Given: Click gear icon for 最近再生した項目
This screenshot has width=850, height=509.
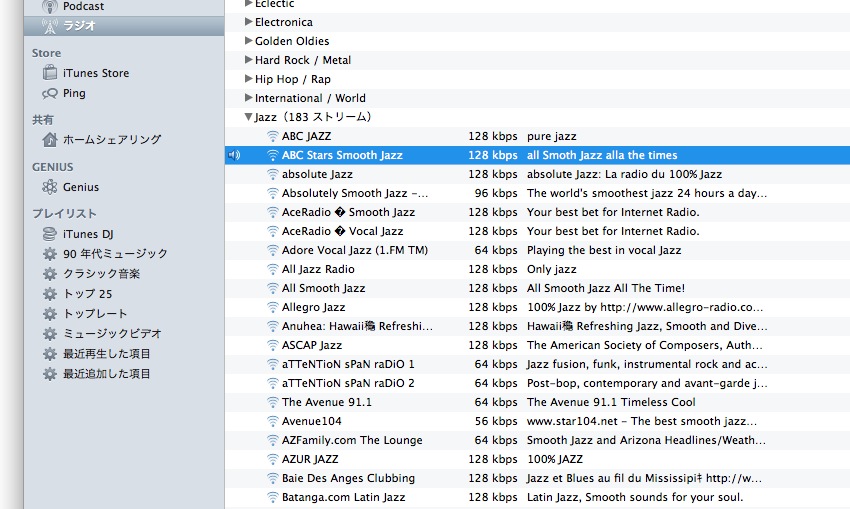Looking at the screenshot, I should pos(50,354).
